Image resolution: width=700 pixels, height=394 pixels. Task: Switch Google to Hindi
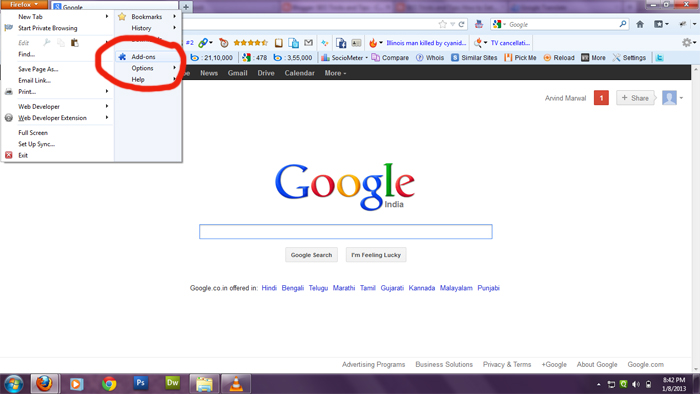pyautogui.click(x=269, y=288)
